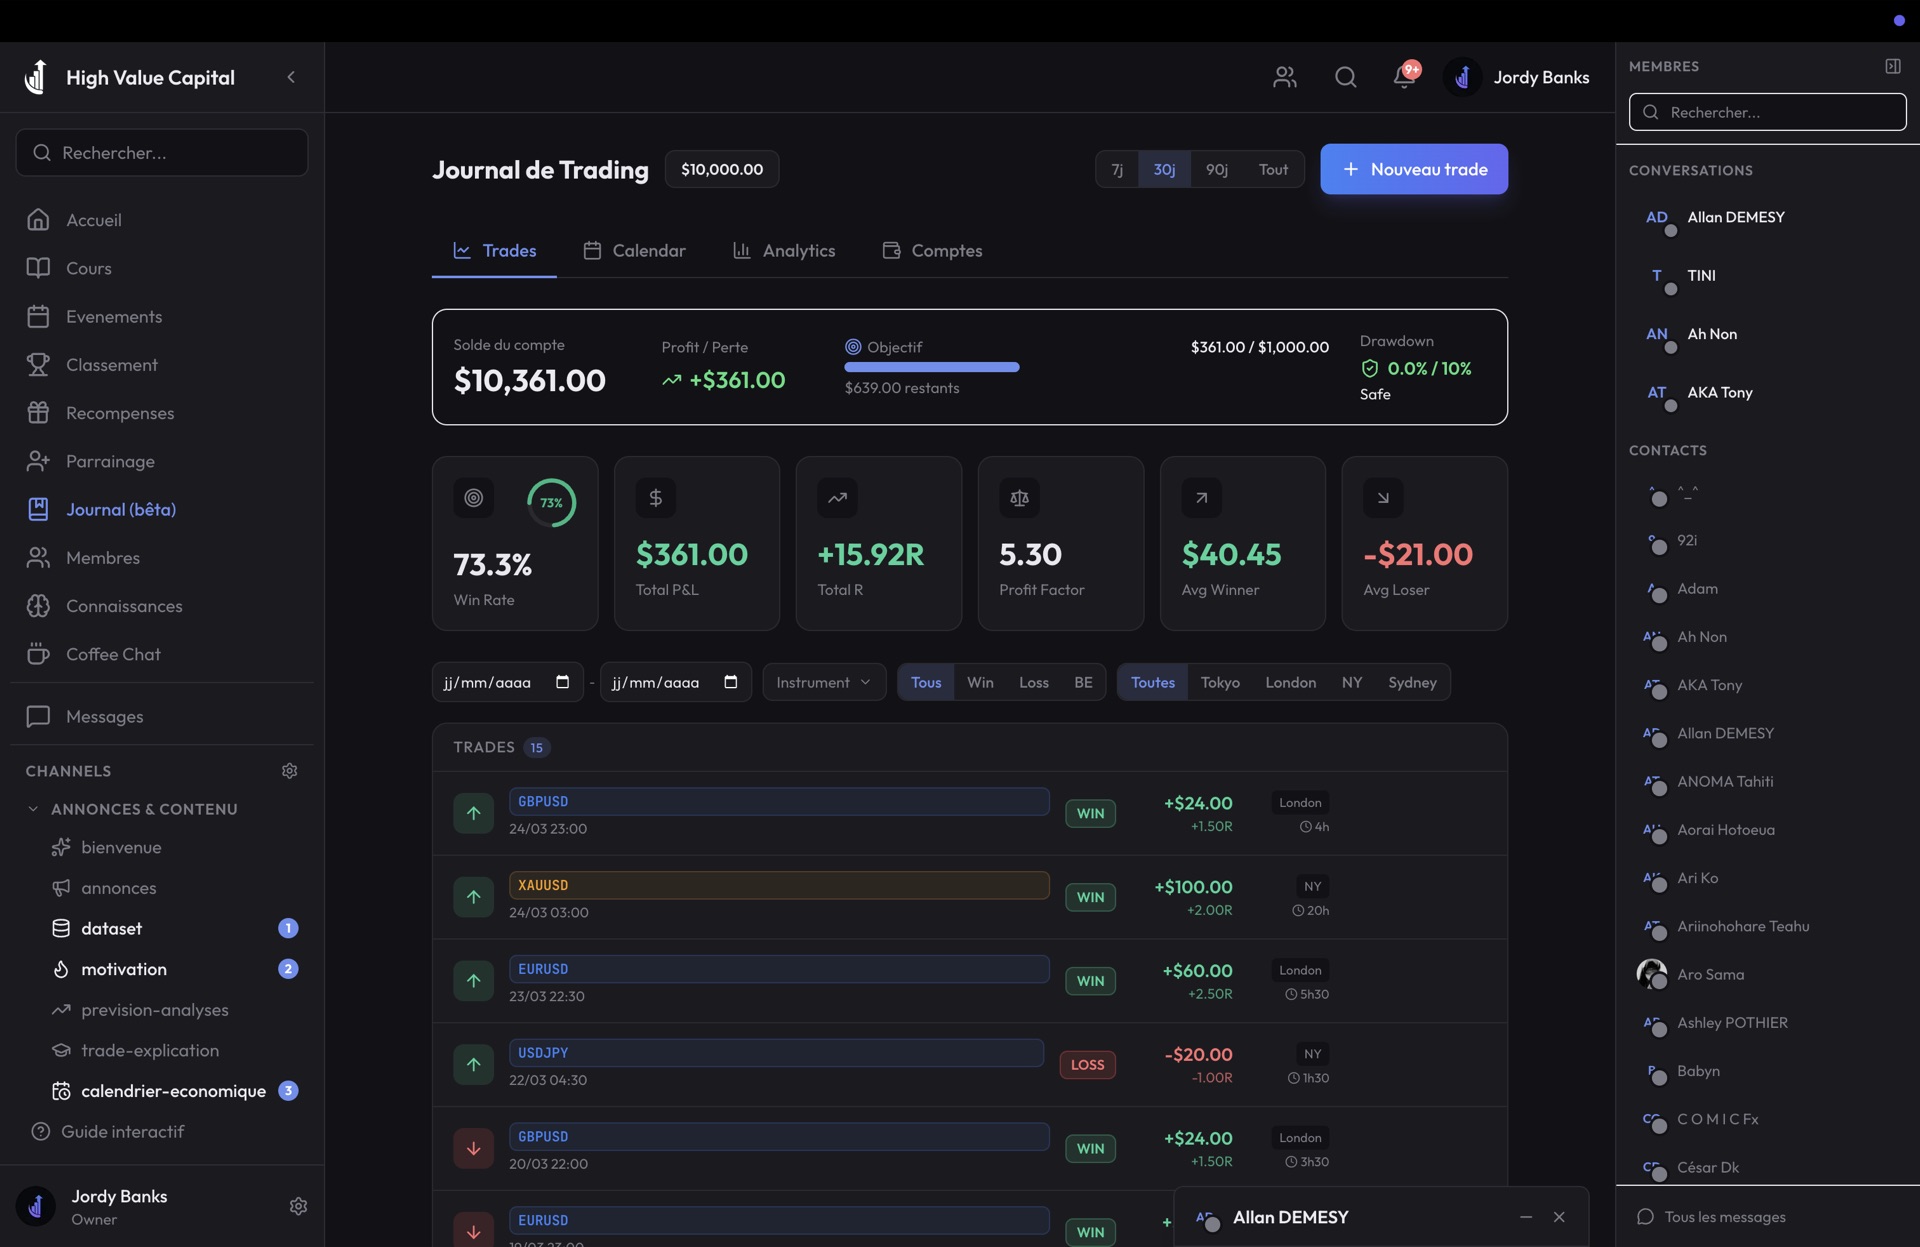
Task: Click the members icon next to search
Action: click(1285, 77)
